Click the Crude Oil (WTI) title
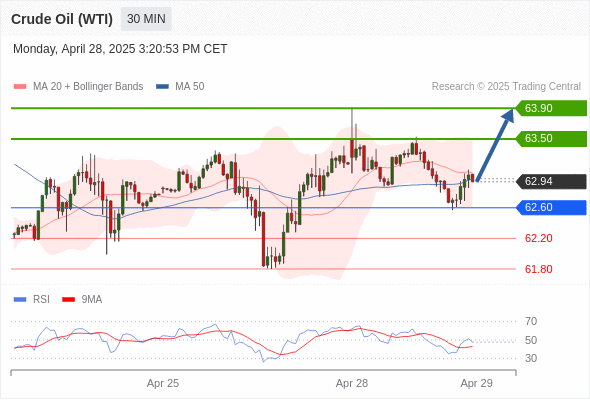Image resolution: width=590 pixels, height=400 pixels. 62,19
